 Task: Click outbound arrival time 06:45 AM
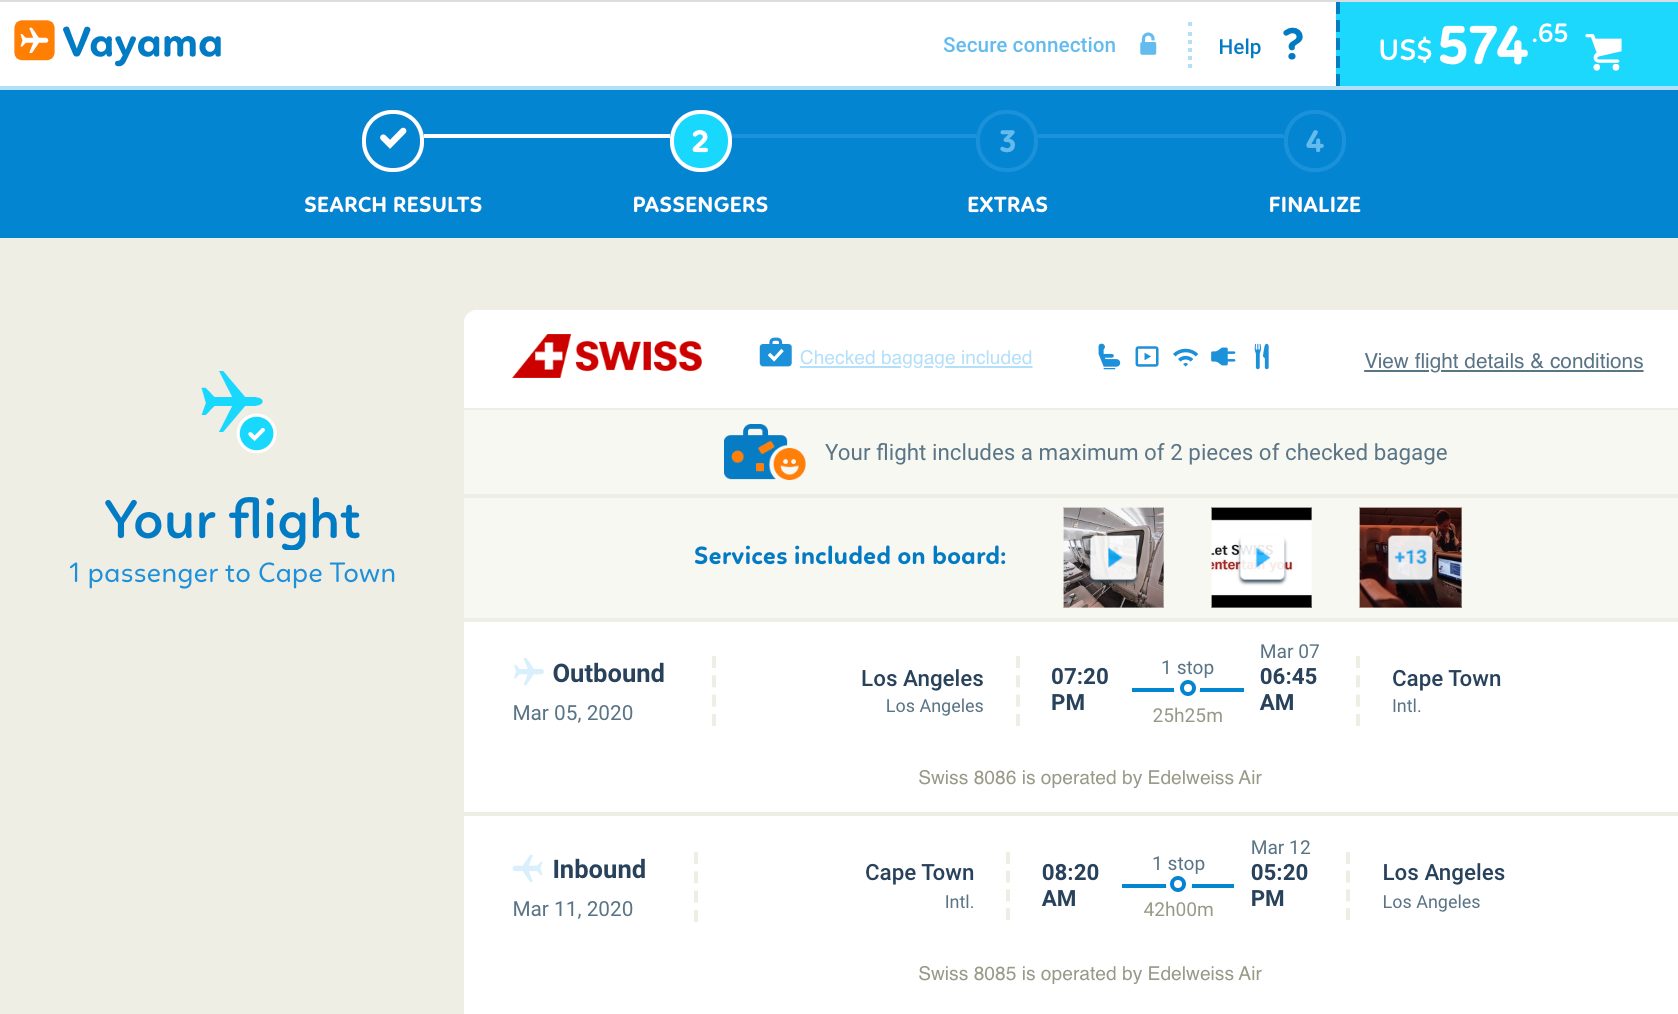[1289, 689]
